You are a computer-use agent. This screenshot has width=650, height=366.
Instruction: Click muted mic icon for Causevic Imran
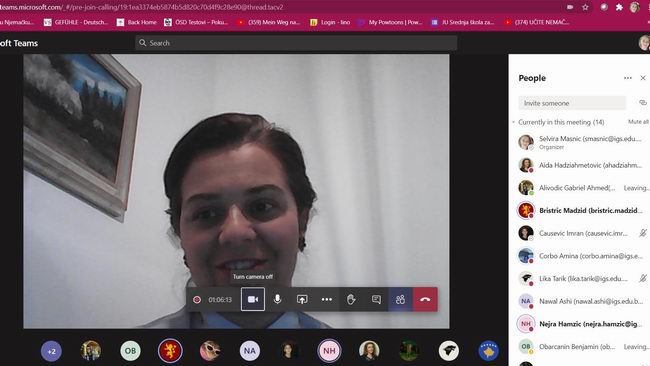643,233
